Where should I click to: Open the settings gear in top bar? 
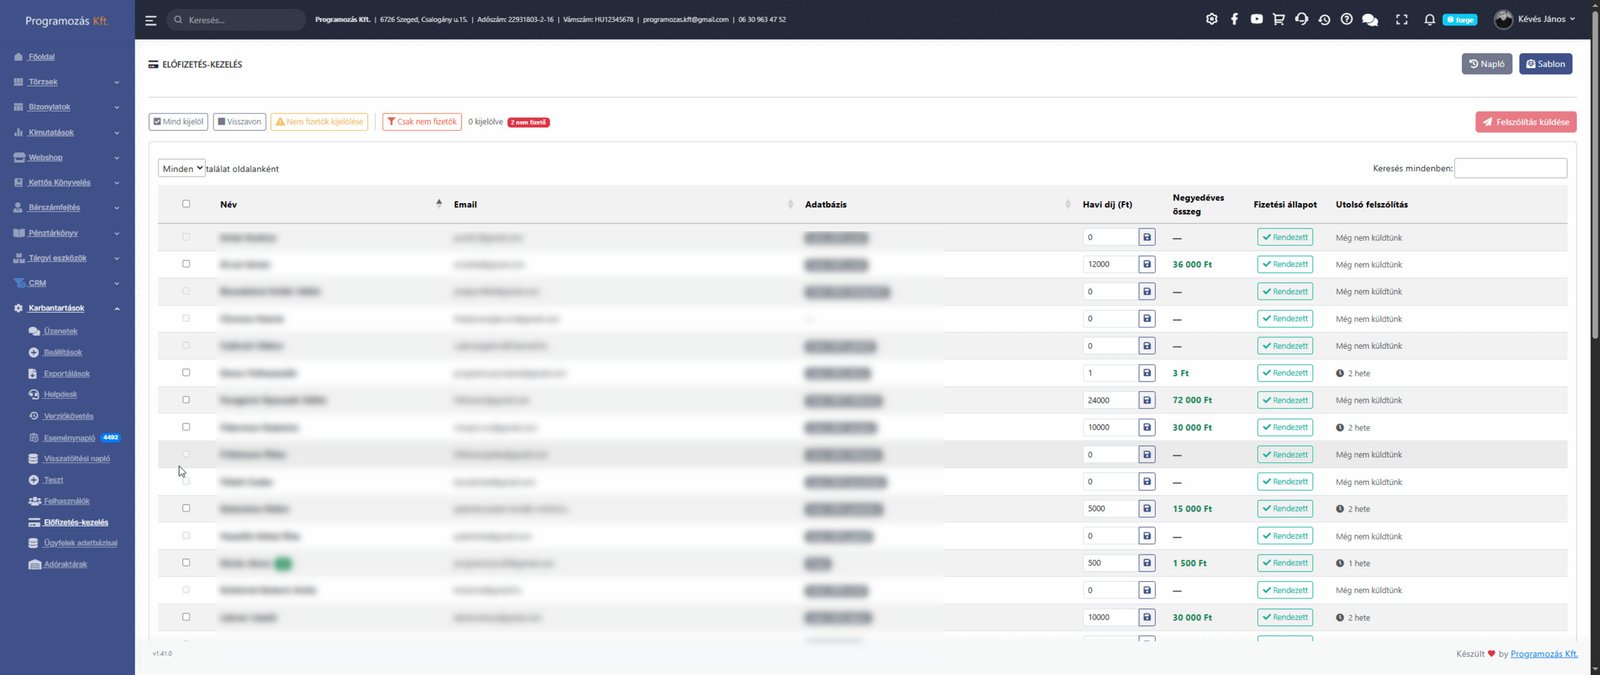click(x=1211, y=19)
